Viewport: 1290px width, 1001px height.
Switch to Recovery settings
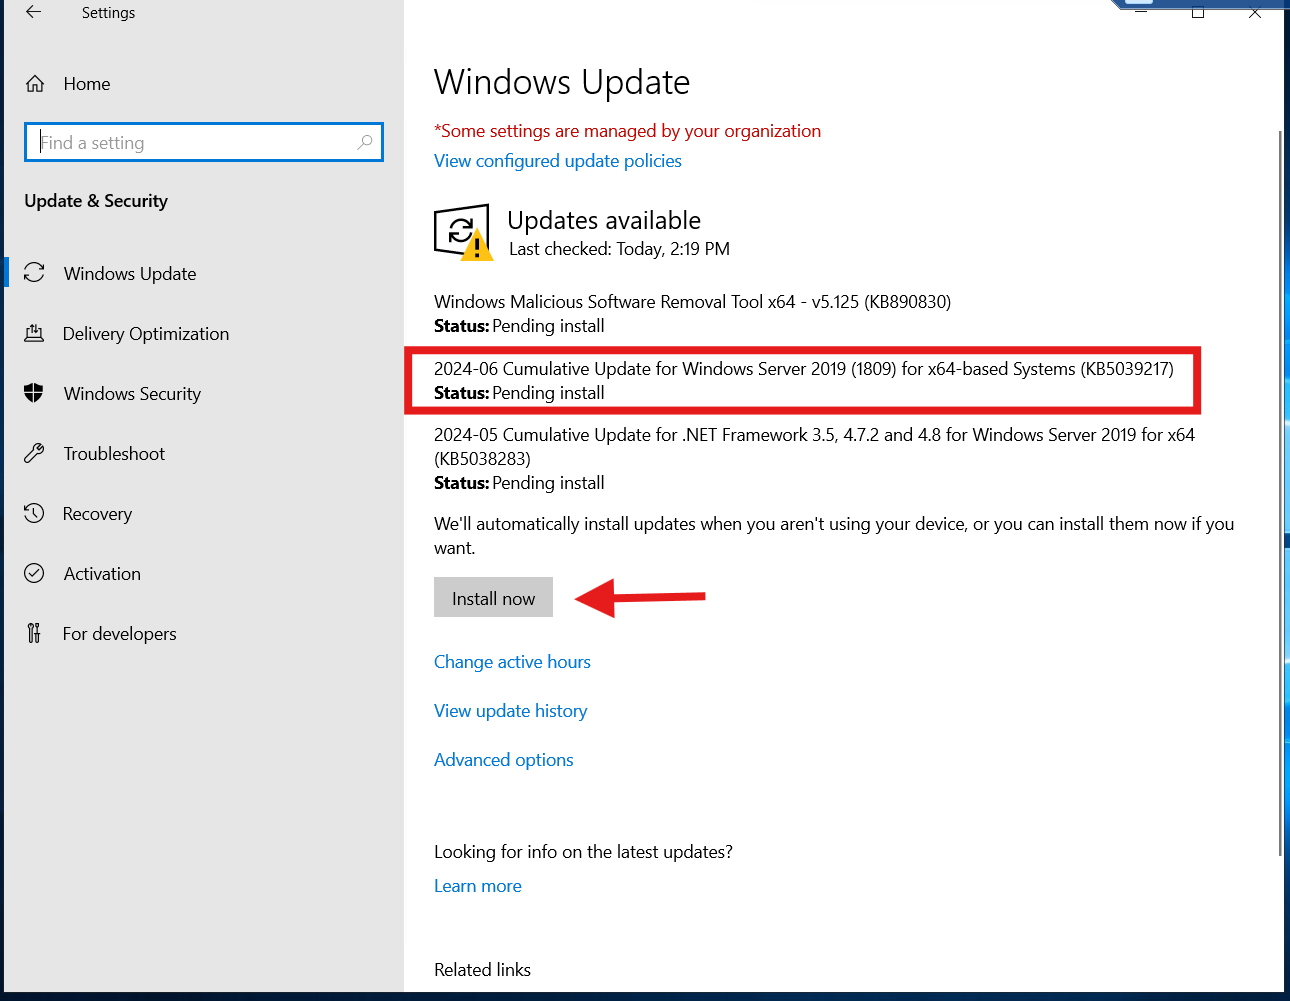(97, 514)
